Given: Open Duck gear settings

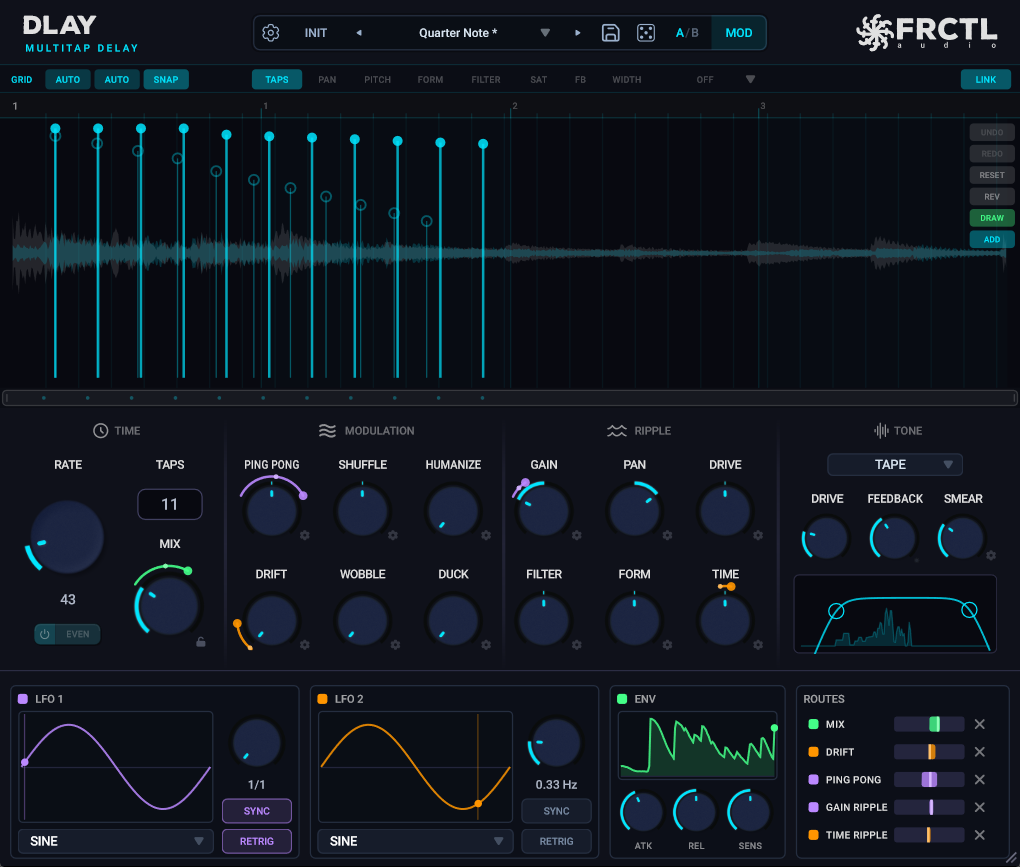Looking at the screenshot, I should point(486,645).
